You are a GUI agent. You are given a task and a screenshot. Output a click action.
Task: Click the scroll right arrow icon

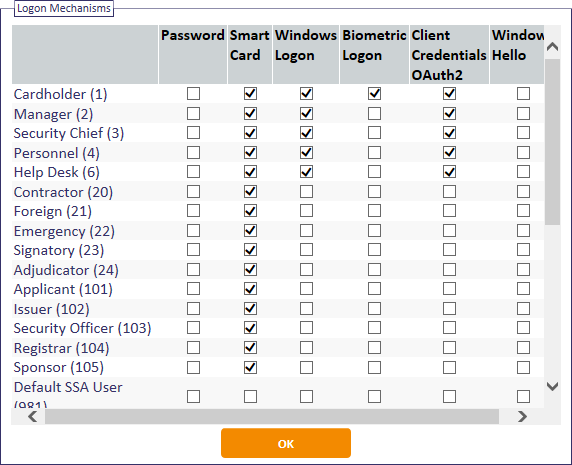pos(522,416)
